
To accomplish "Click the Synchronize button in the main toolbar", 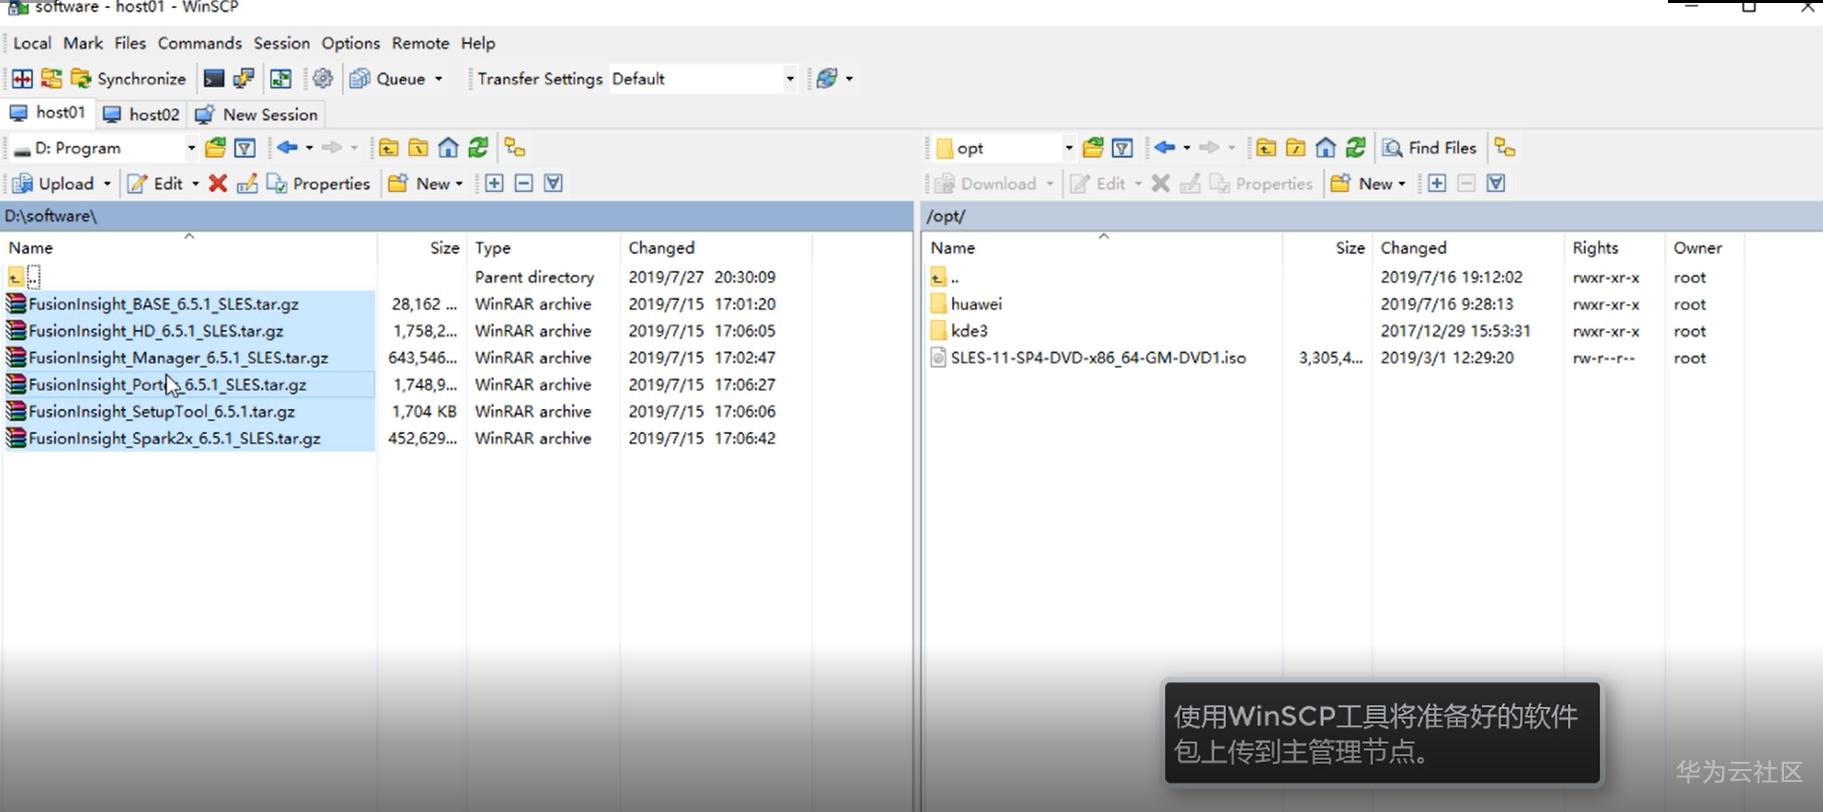I will (128, 78).
